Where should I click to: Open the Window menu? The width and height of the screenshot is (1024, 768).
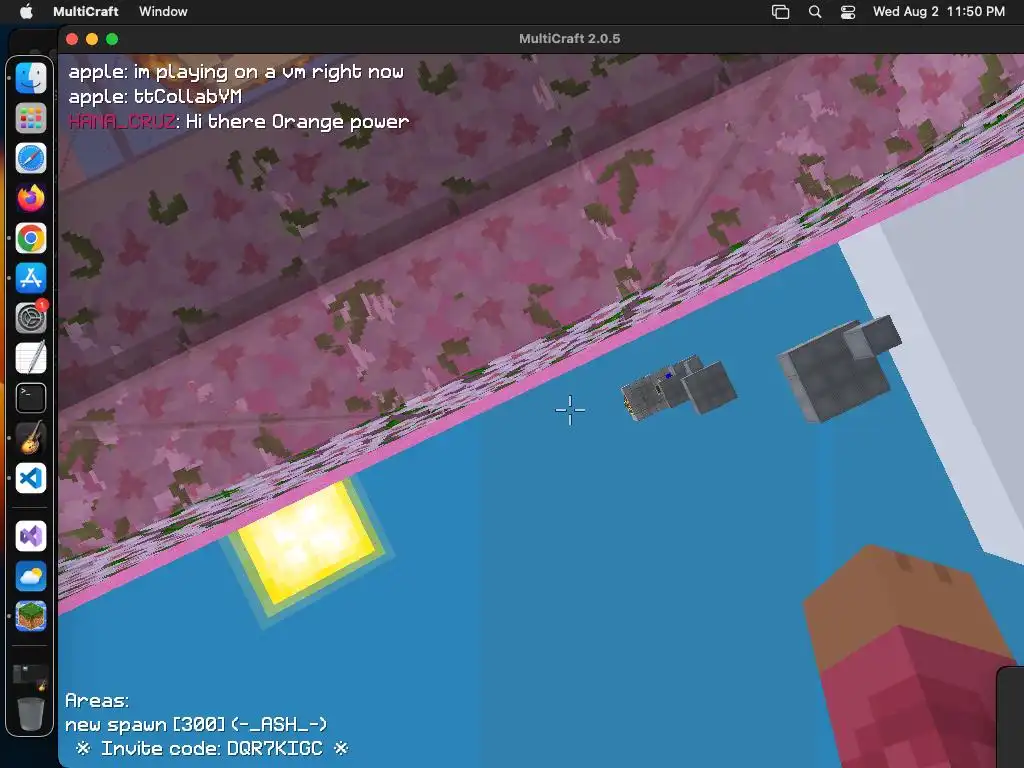coord(163,11)
